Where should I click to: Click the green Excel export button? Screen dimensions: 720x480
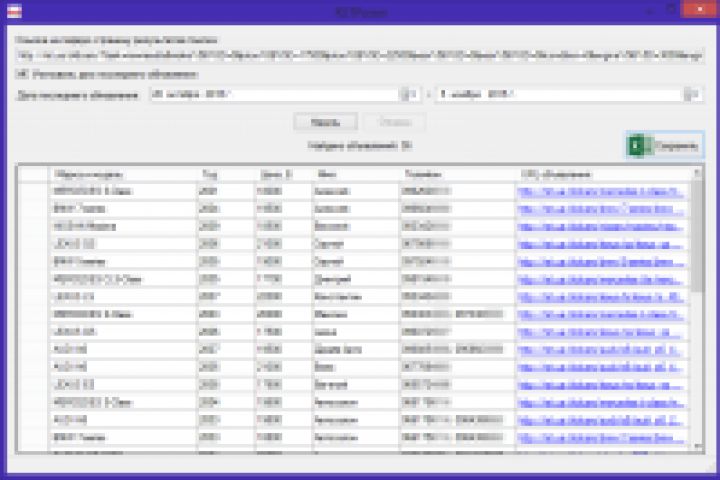click(x=665, y=146)
